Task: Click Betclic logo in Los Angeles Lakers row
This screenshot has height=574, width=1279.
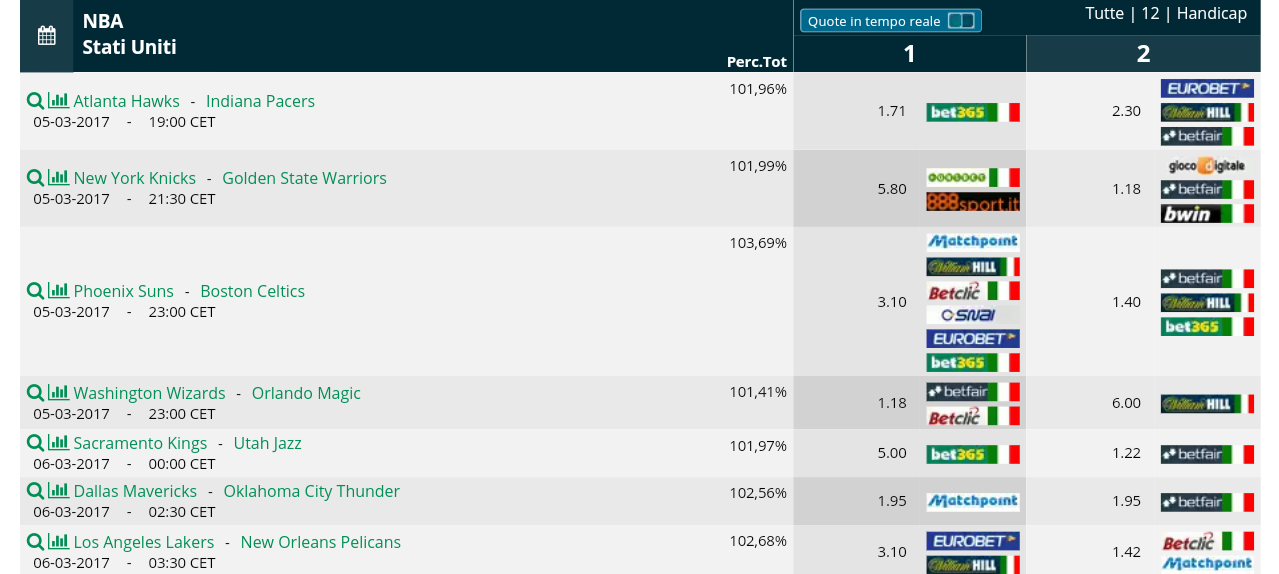Action: point(1207,541)
